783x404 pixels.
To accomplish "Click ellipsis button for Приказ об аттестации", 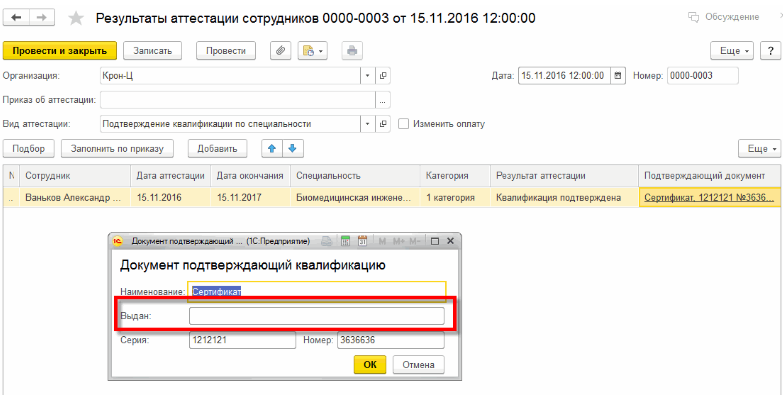I will point(383,100).
